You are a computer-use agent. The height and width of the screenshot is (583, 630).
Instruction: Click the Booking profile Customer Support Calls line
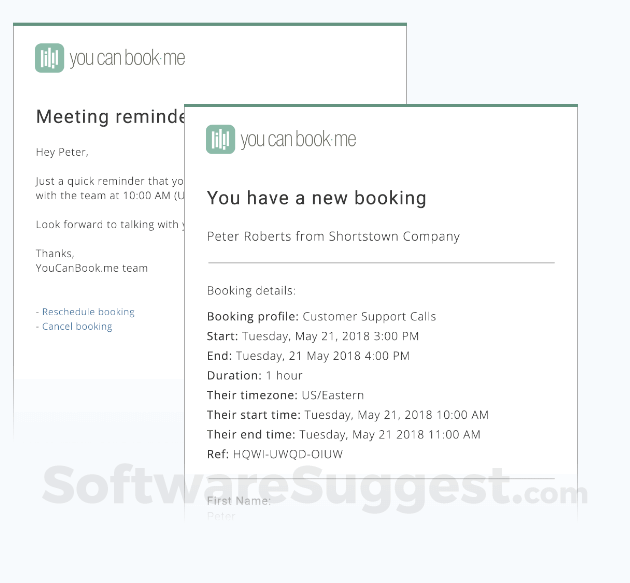point(321,317)
